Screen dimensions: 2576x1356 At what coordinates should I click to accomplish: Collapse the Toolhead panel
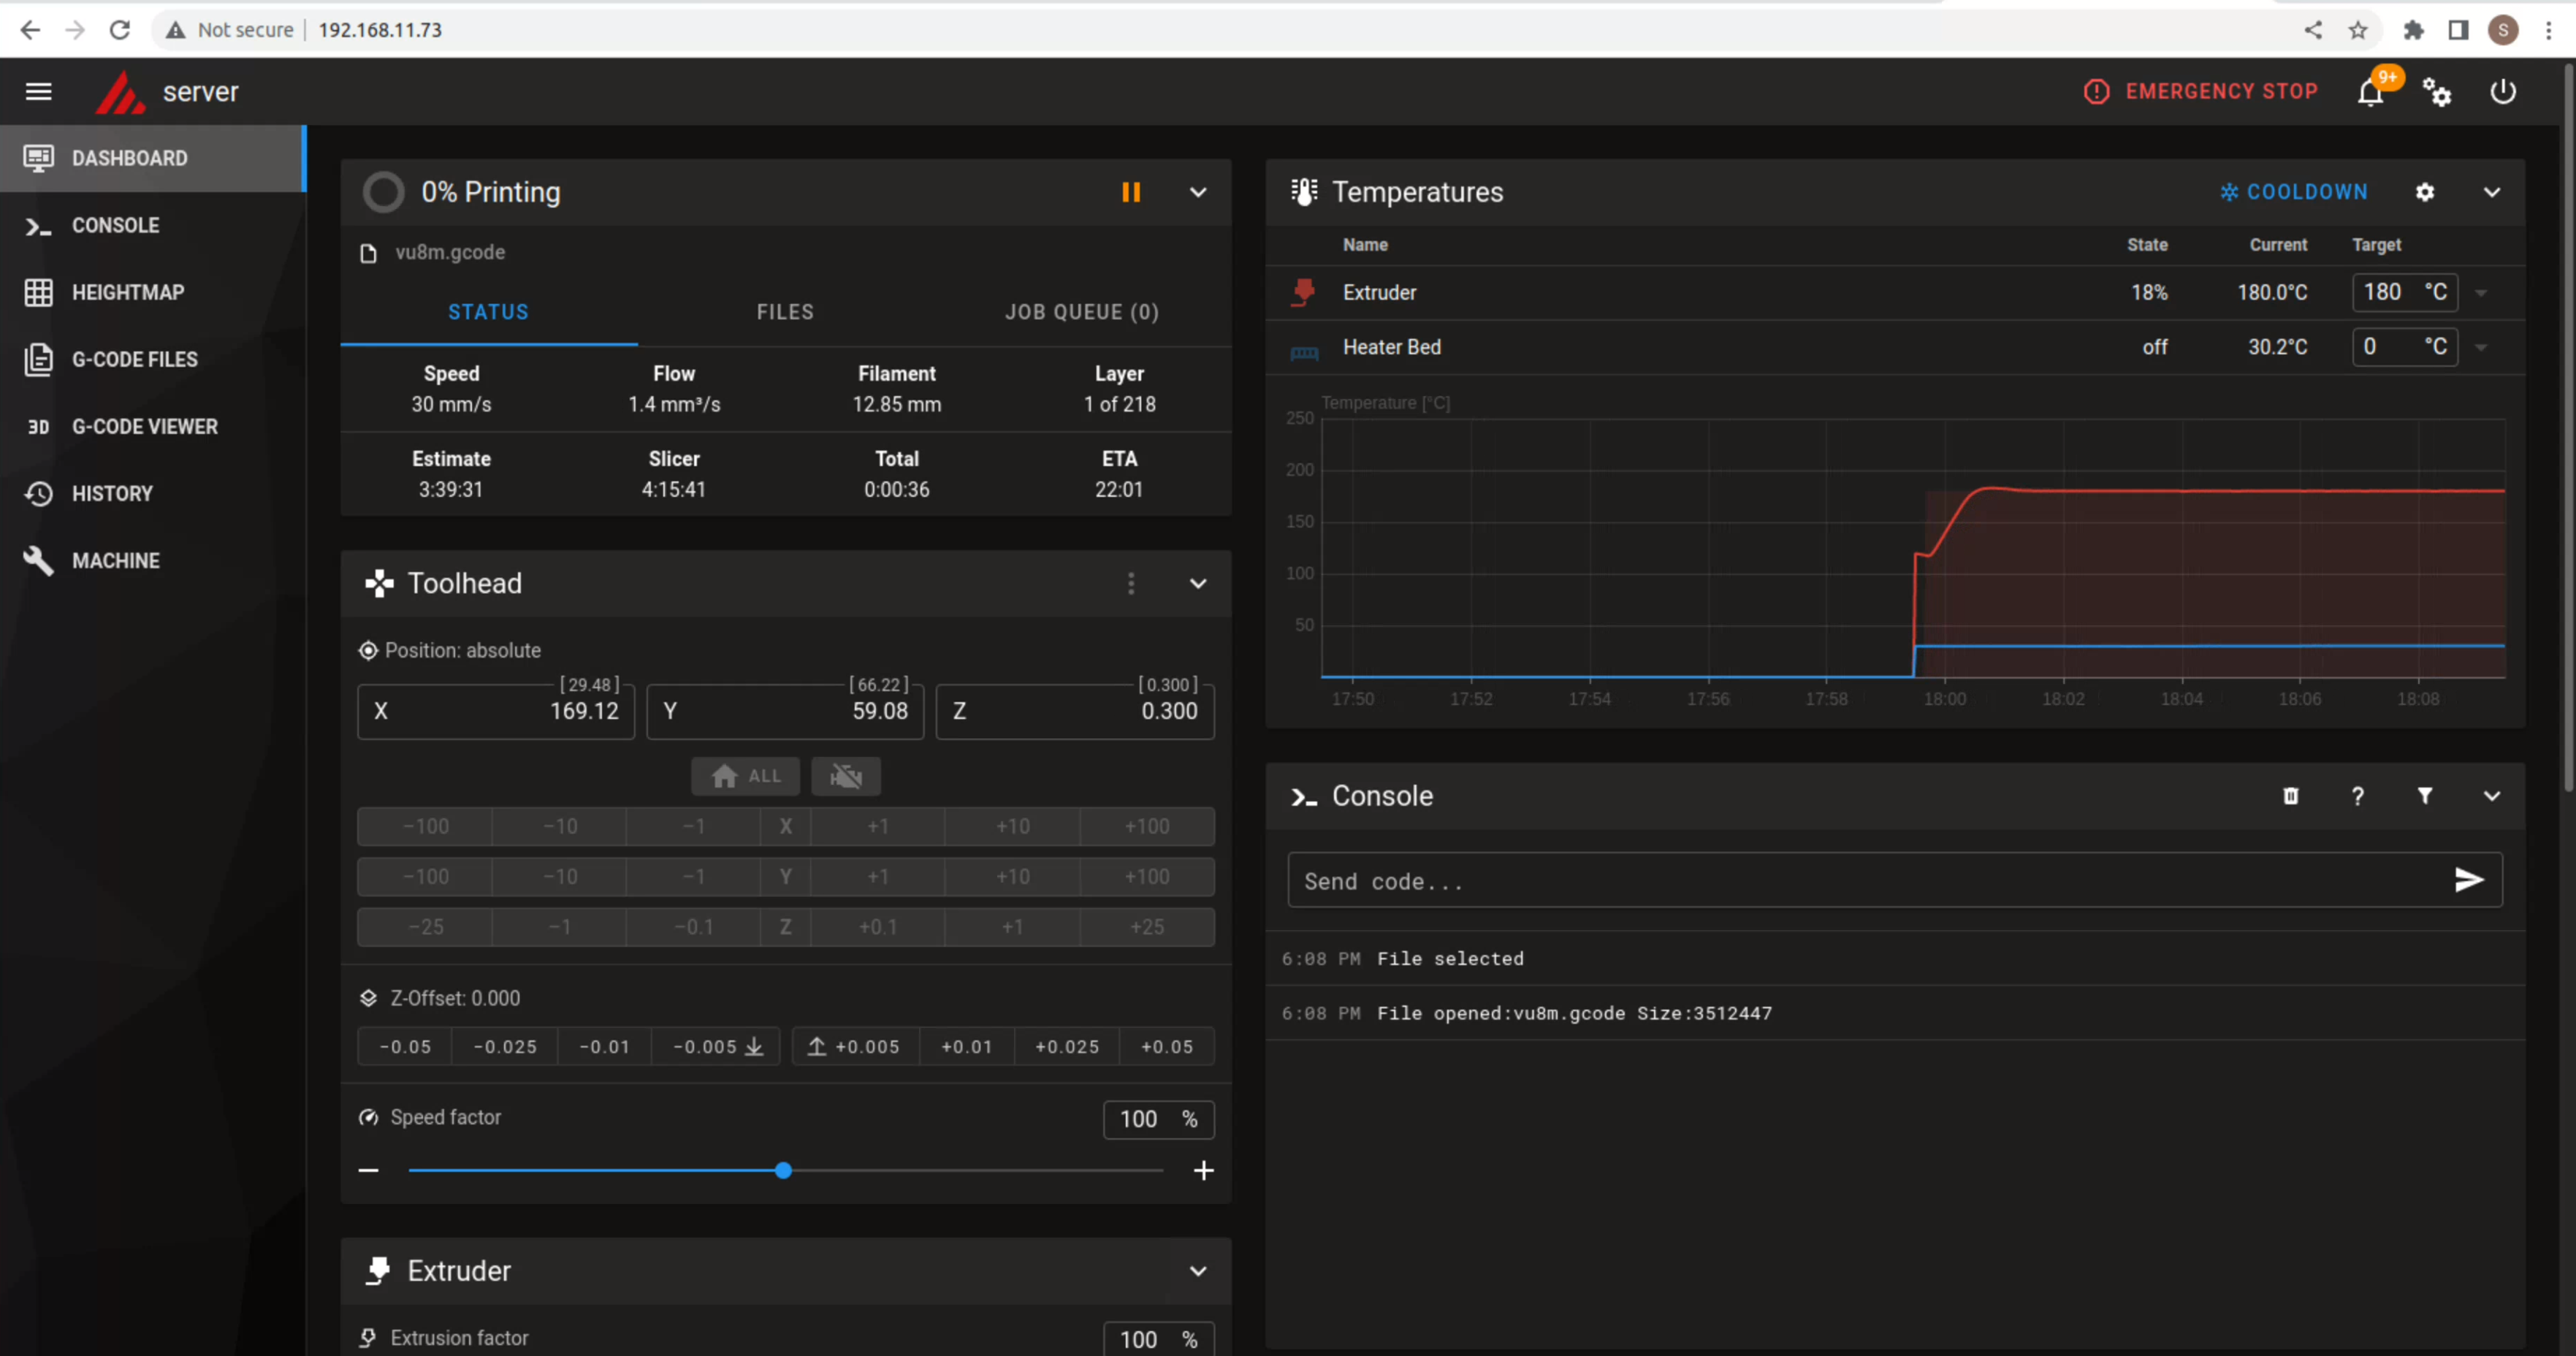pos(1197,583)
